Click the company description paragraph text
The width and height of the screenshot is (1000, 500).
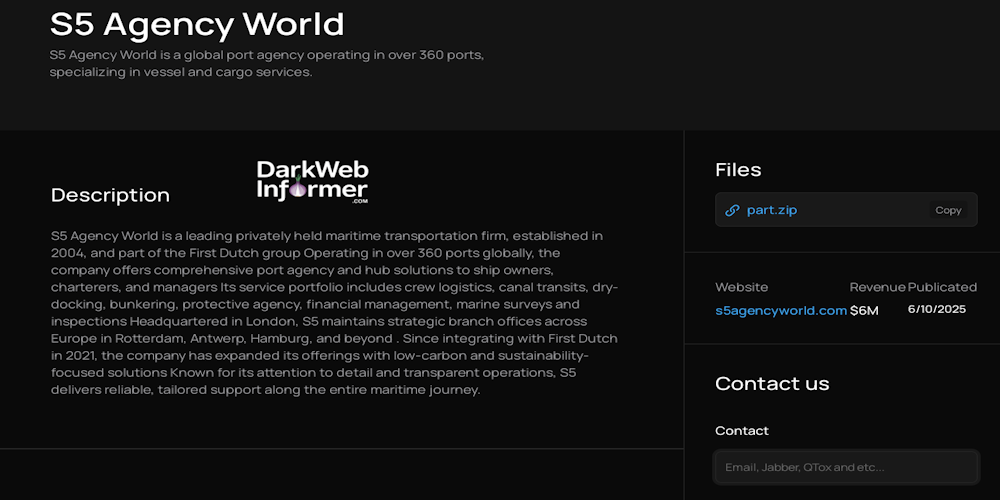(x=335, y=313)
